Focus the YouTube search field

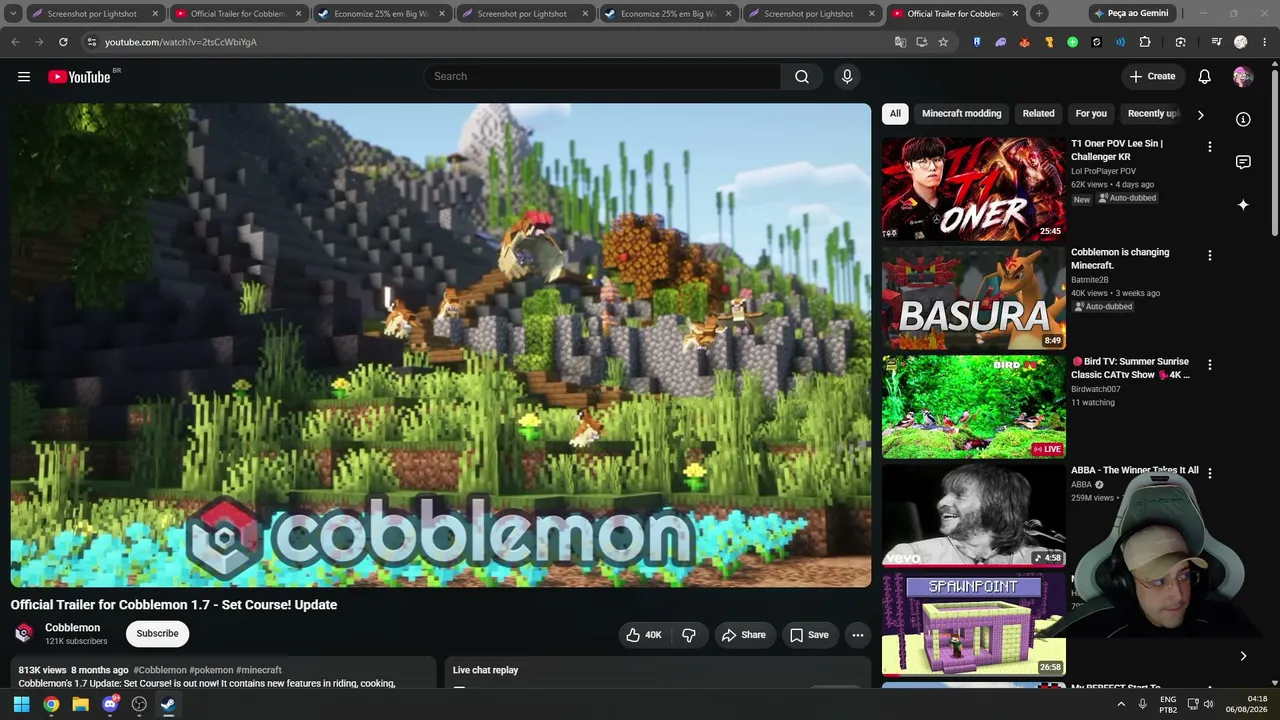click(x=603, y=77)
